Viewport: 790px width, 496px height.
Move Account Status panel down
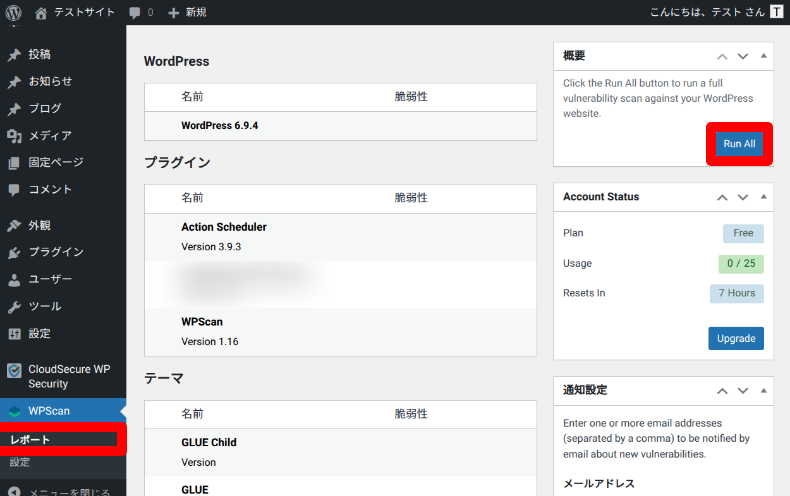pyautogui.click(x=743, y=197)
